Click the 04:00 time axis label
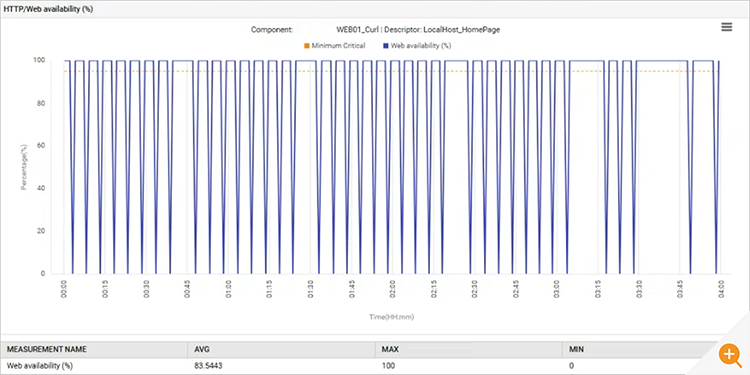The image size is (750, 375). (721, 289)
